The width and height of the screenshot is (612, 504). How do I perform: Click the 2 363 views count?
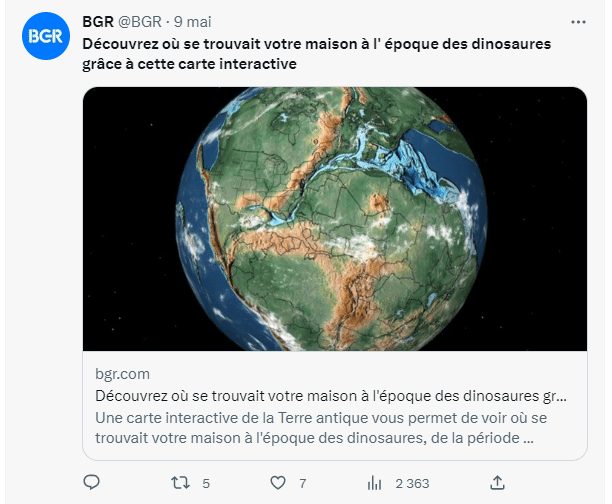[412, 484]
